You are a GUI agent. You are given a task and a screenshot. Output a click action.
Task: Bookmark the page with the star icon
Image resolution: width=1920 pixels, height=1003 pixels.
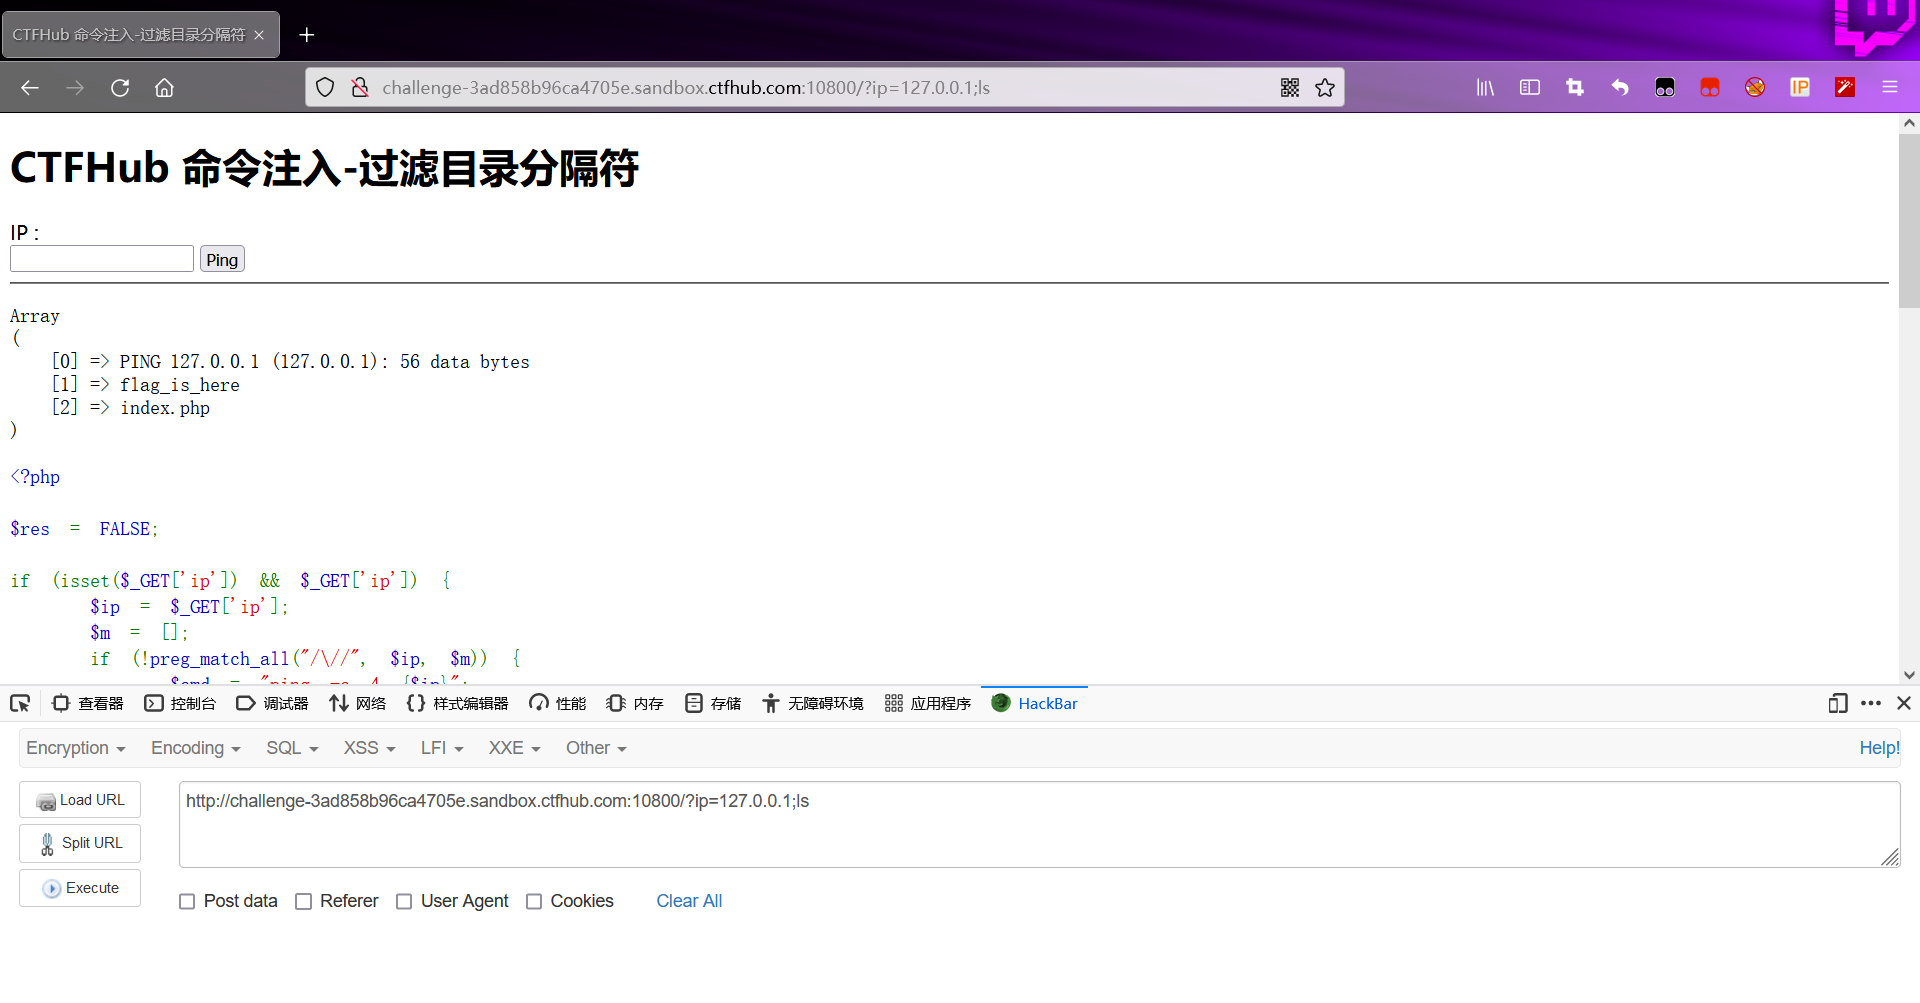[1326, 87]
